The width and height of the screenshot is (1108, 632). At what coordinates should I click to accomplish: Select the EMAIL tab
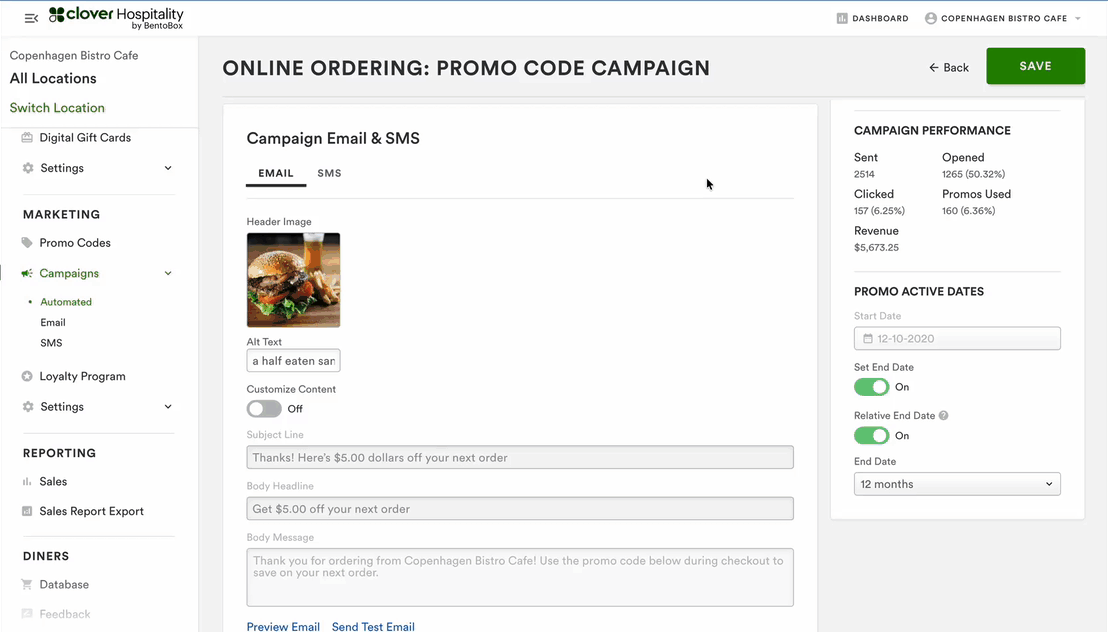click(x=276, y=173)
